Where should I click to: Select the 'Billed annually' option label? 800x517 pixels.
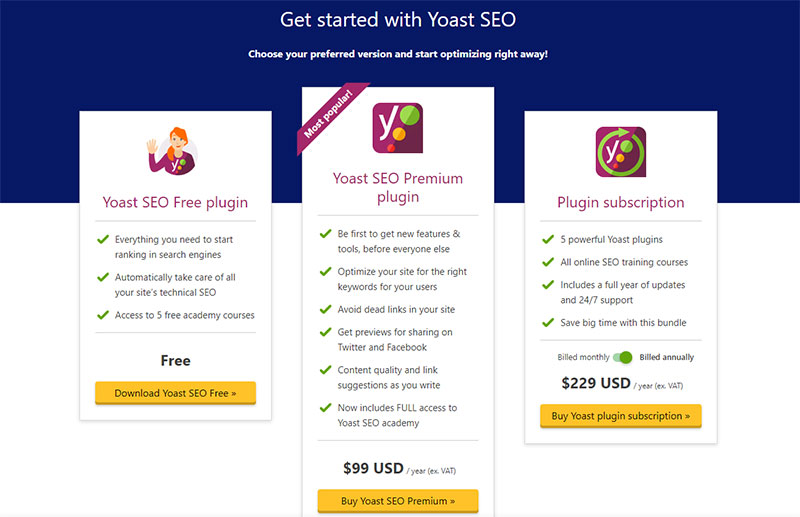[667, 357]
